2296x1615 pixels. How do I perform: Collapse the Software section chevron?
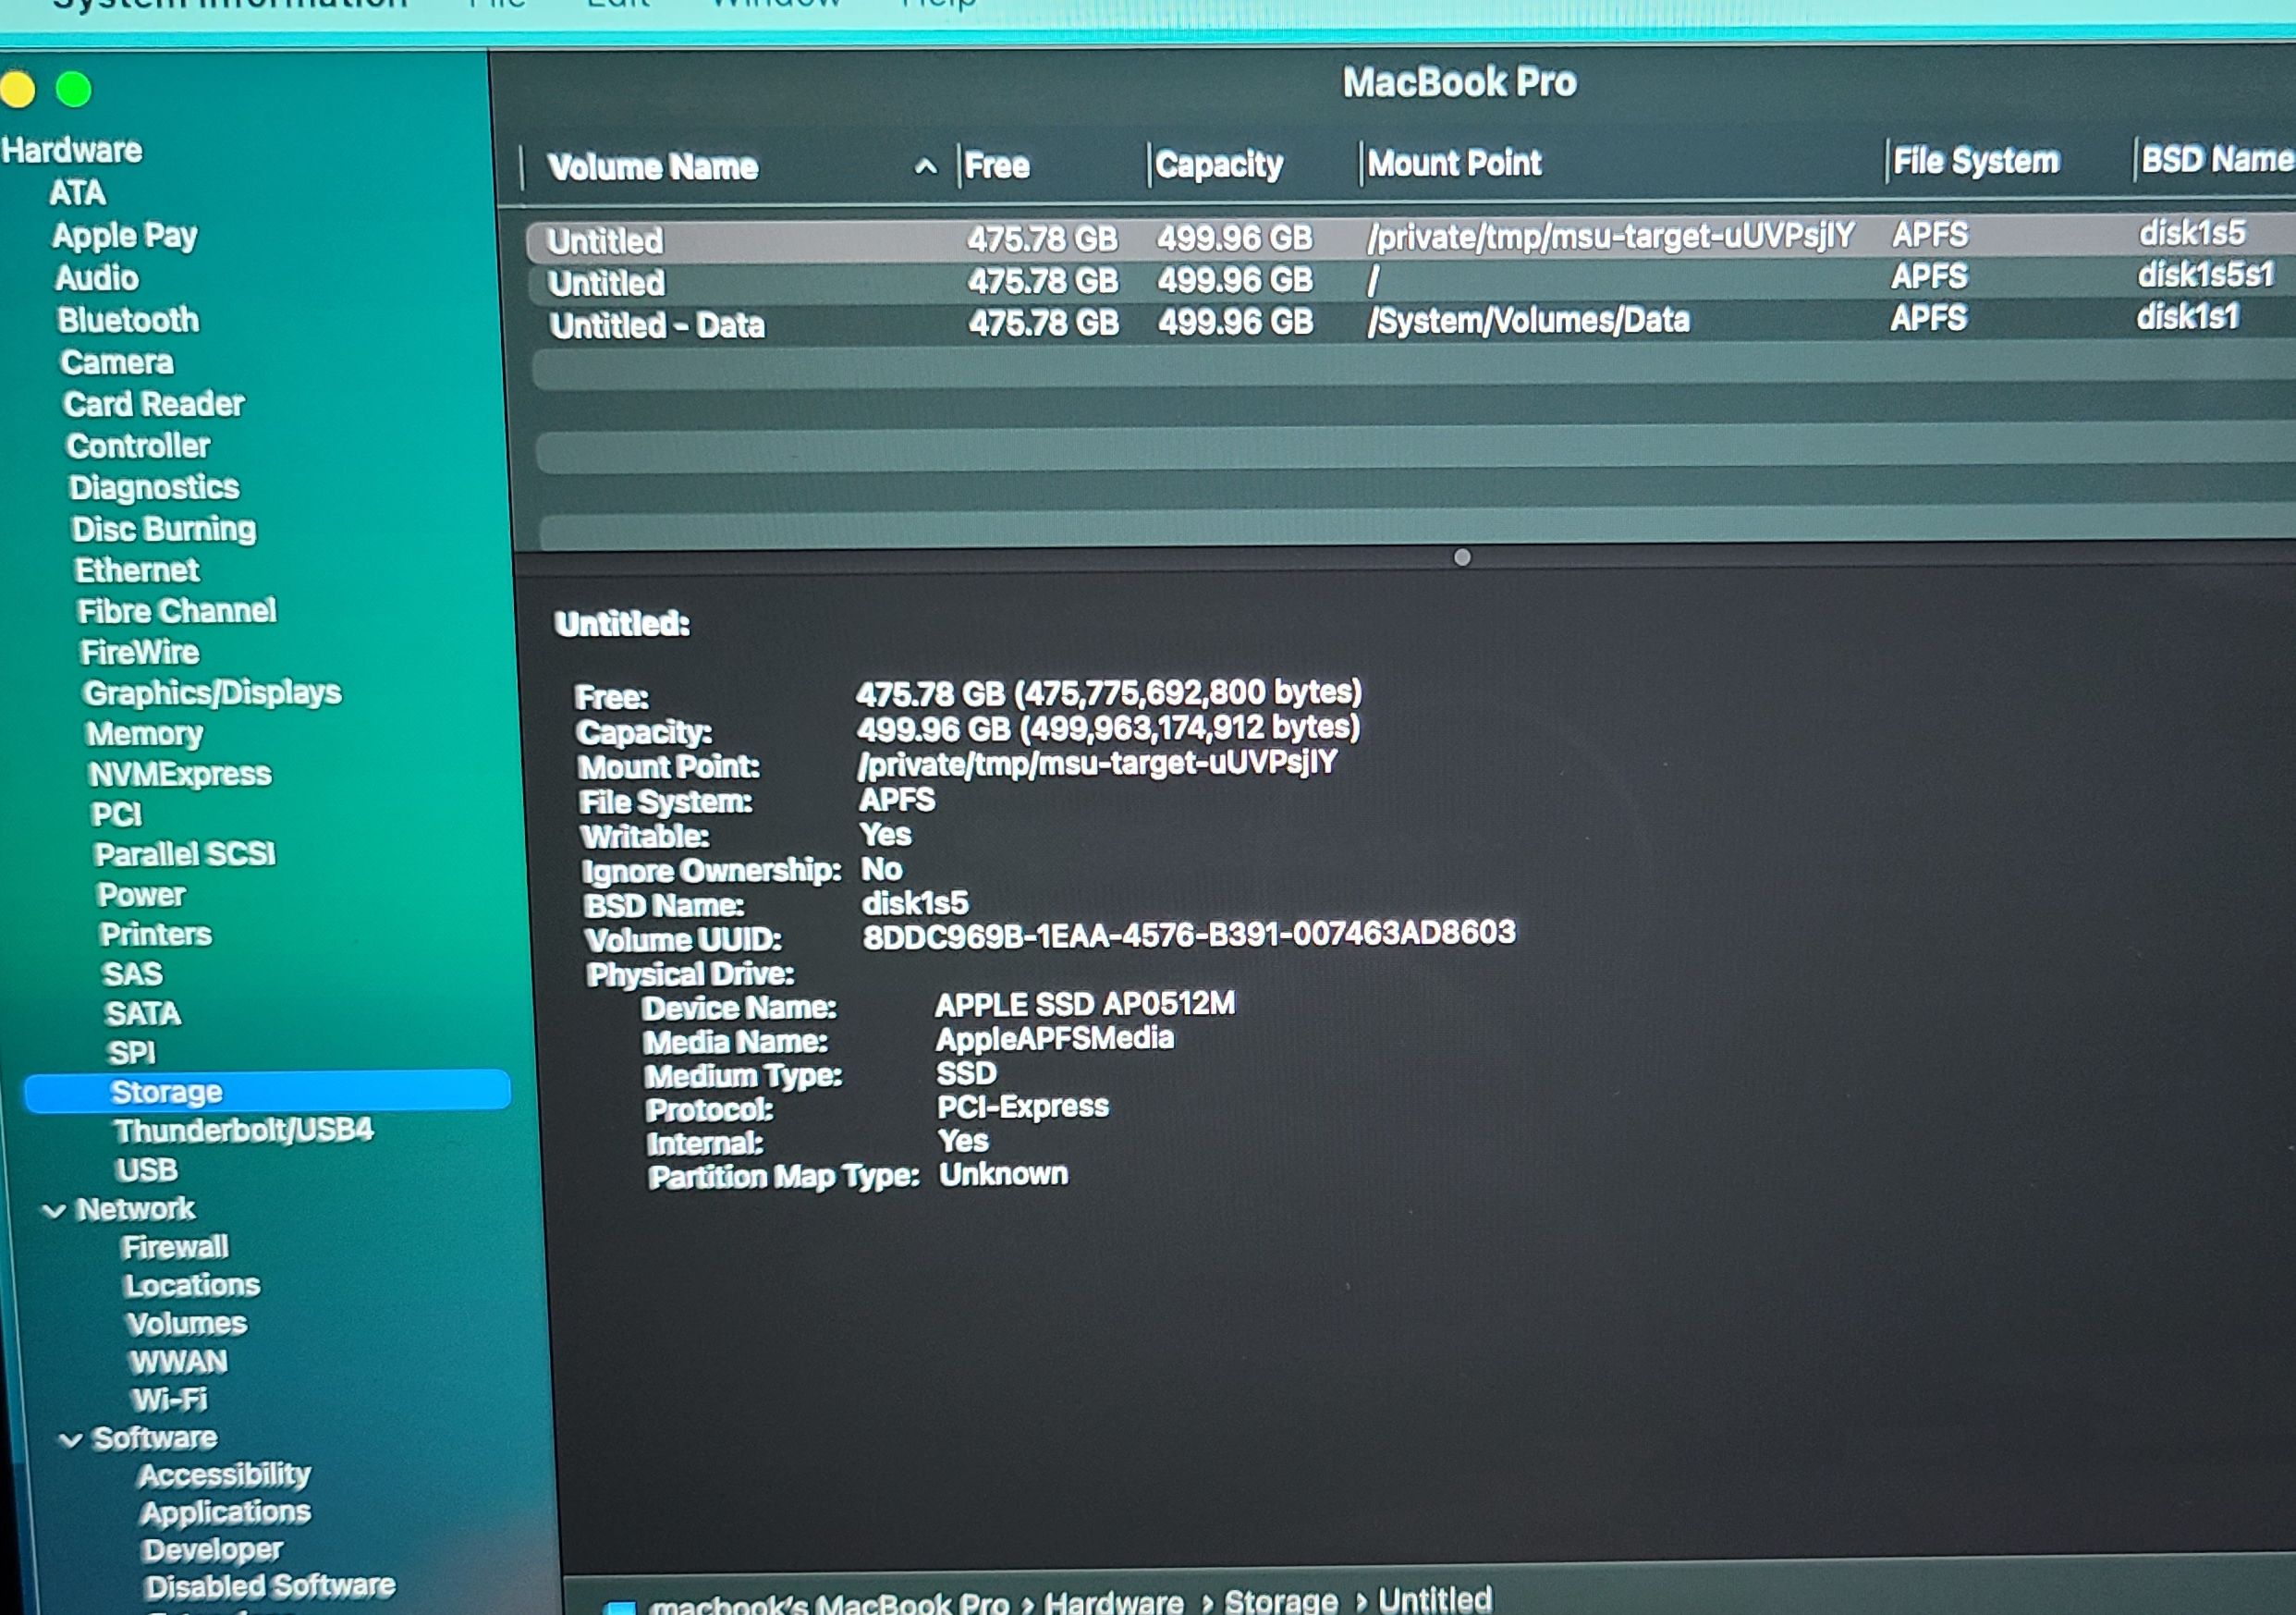(70, 1440)
